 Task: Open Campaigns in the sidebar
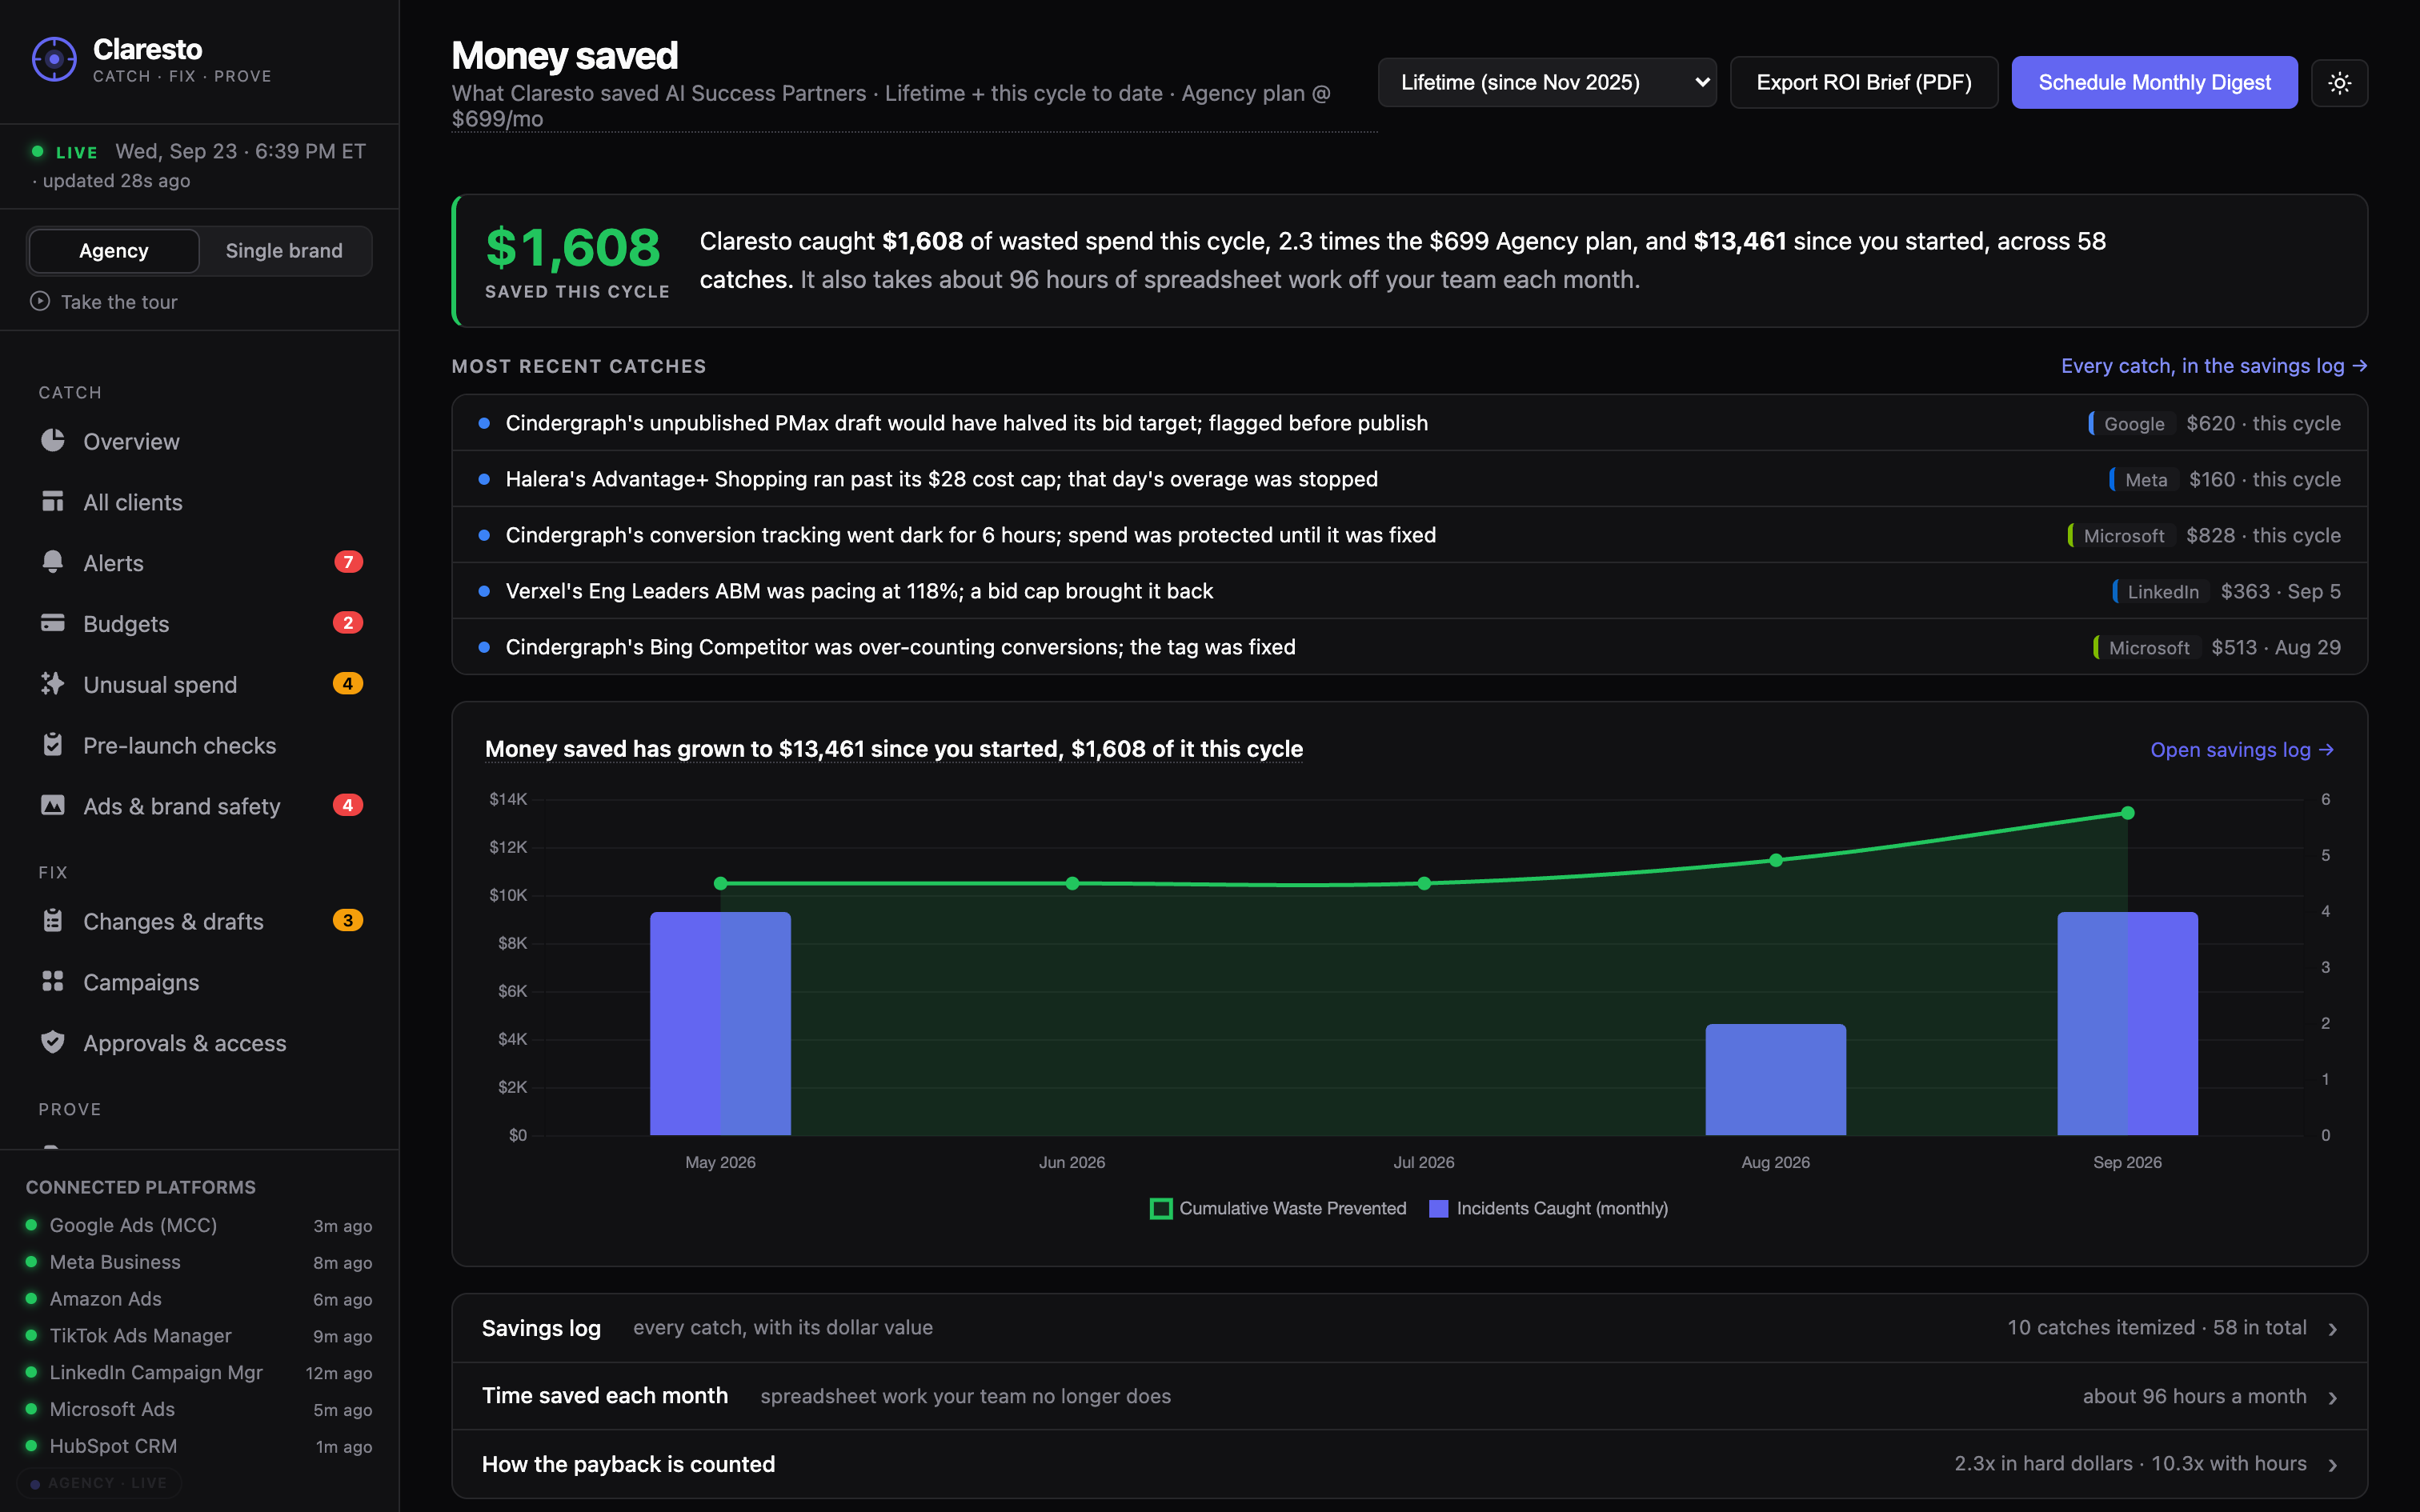coord(200,982)
